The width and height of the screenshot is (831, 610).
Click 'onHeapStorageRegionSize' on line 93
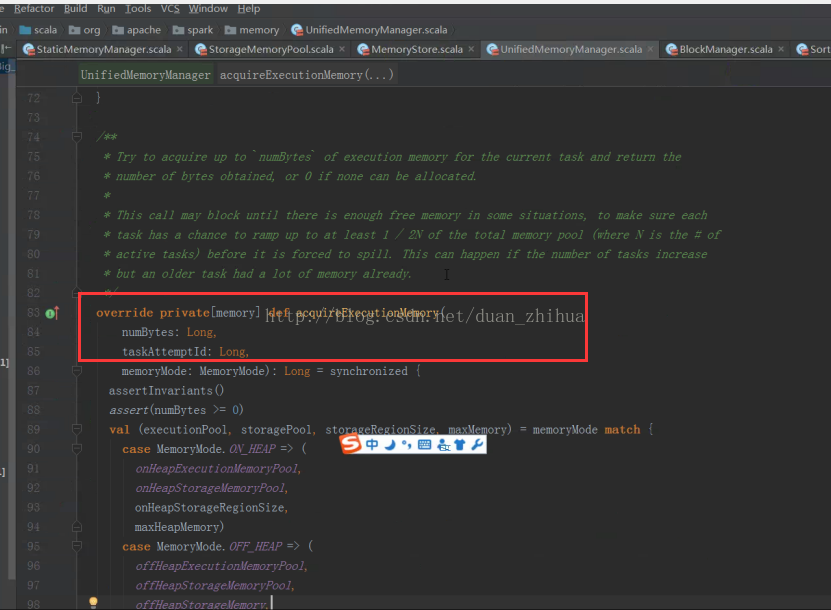[x=209, y=508]
